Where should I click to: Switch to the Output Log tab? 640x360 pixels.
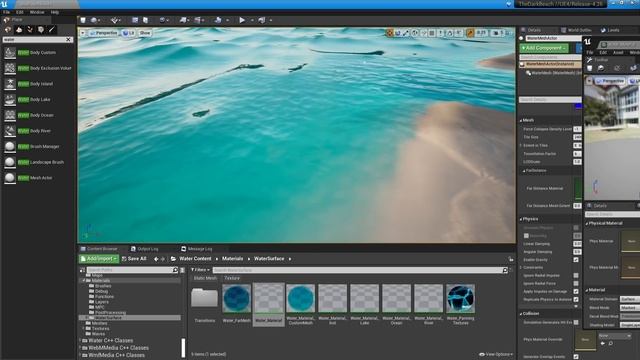144,249
